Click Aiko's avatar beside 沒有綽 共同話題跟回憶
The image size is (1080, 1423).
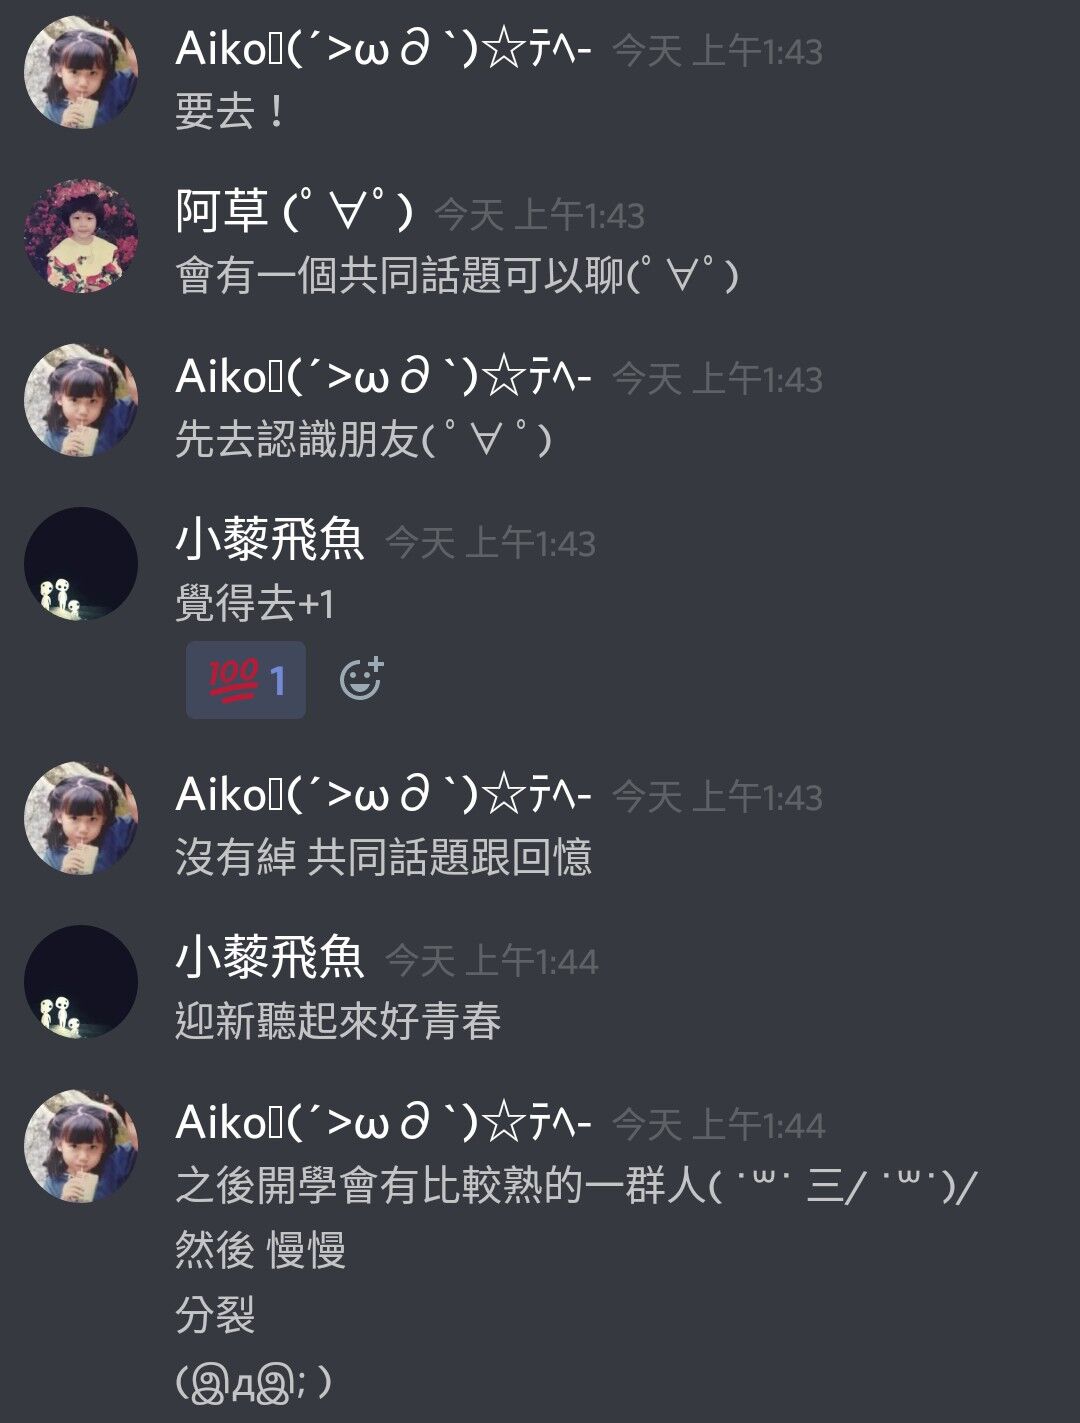click(81, 818)
